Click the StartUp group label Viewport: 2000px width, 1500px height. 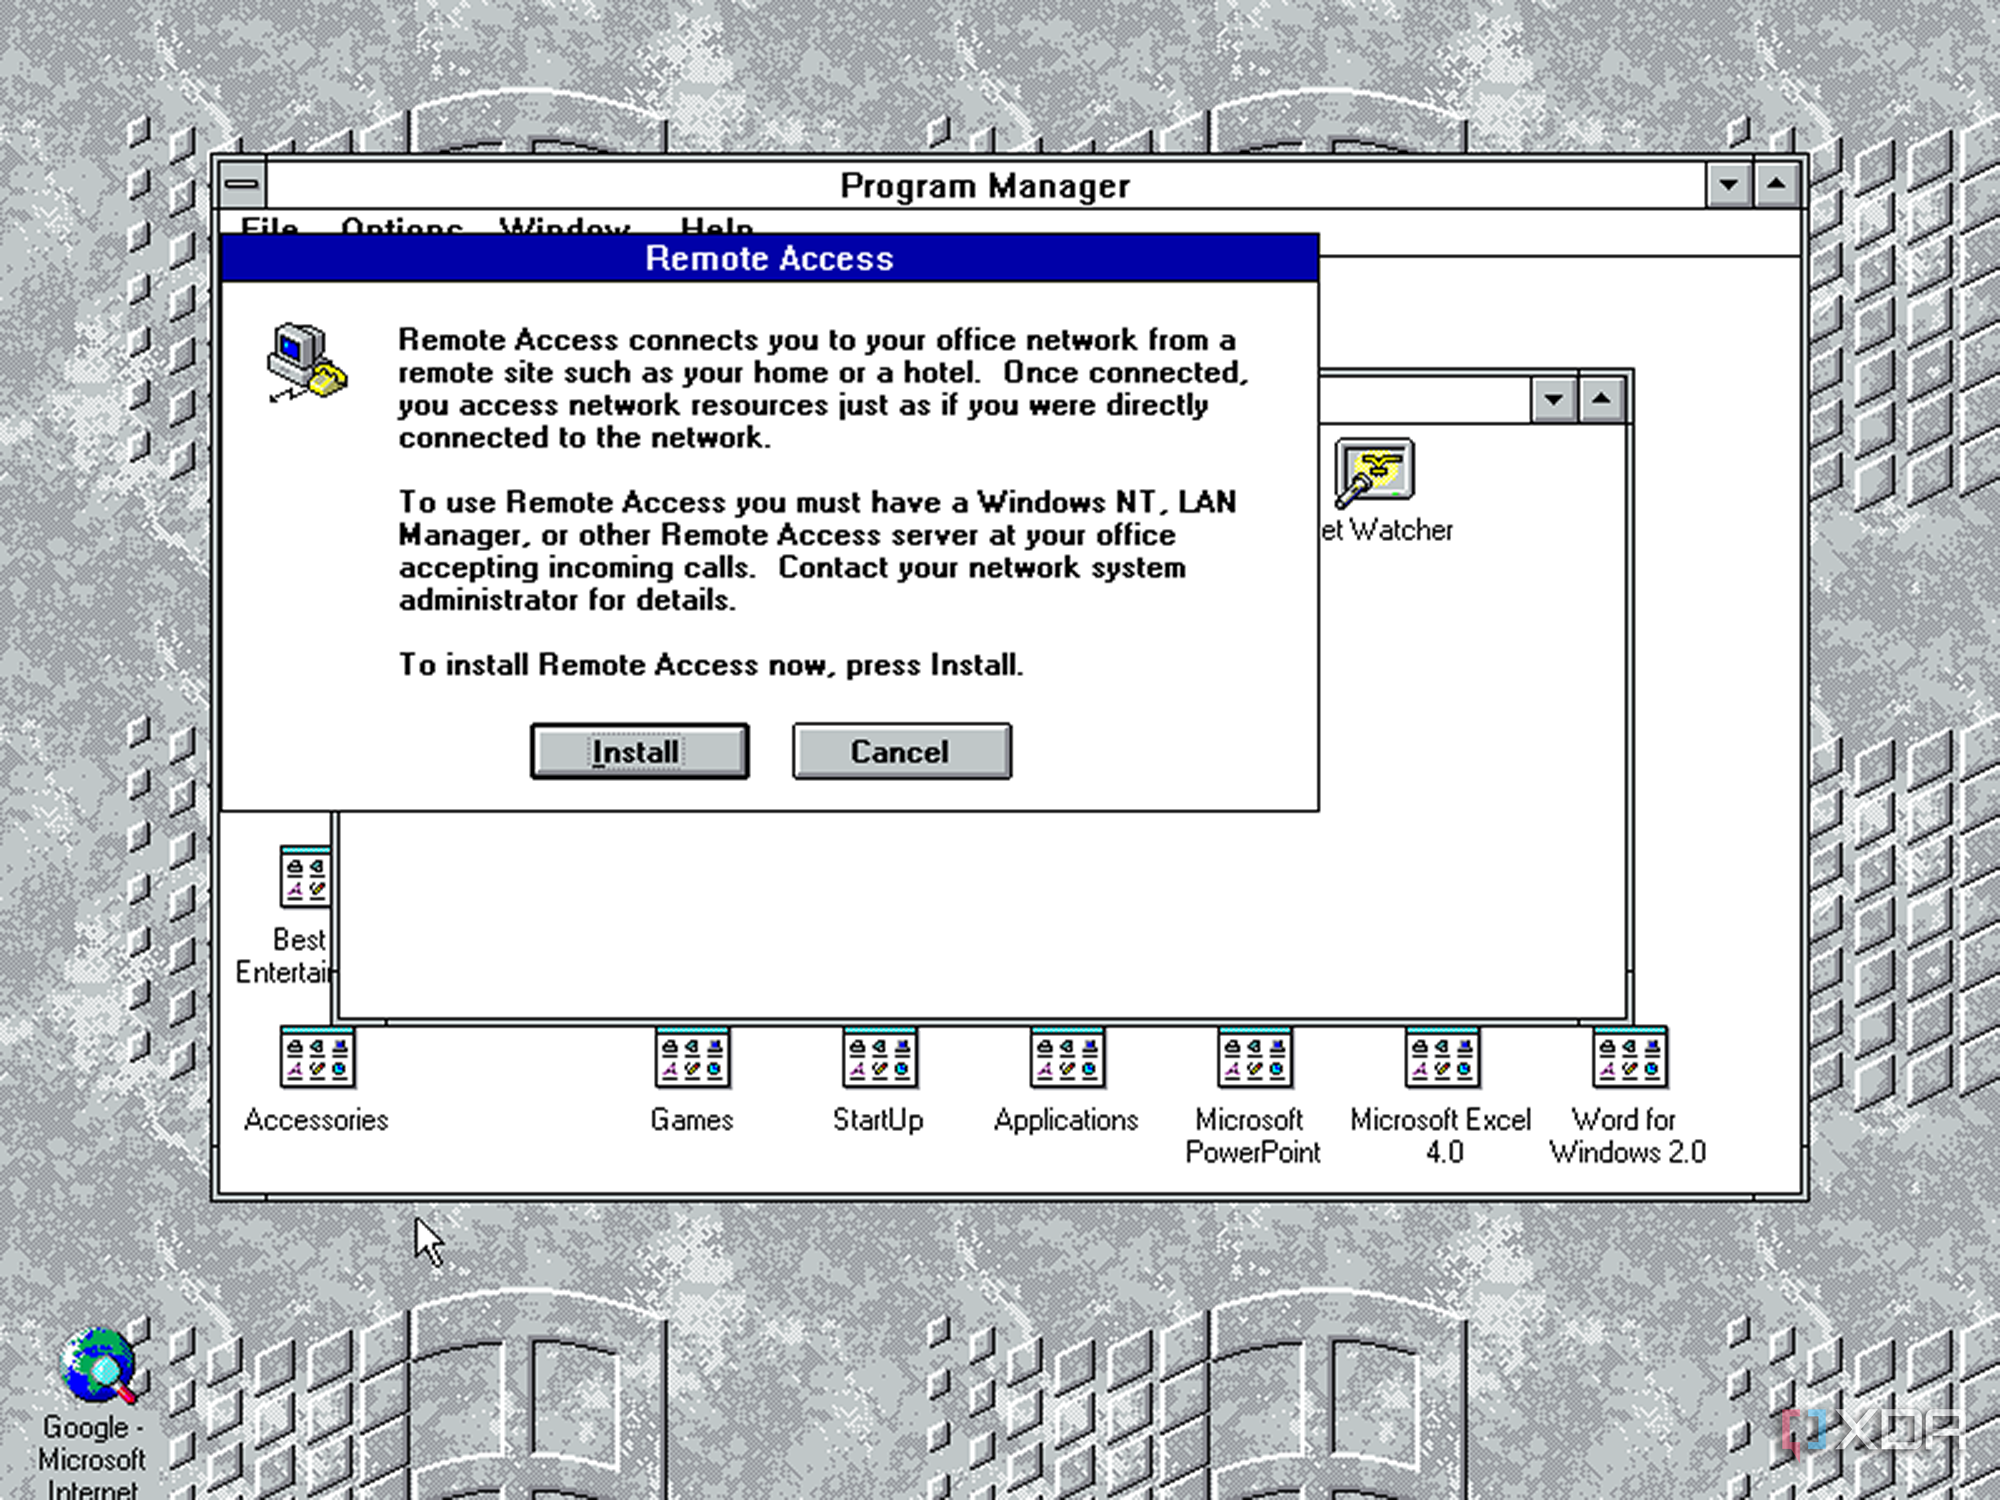point(878,1120)
